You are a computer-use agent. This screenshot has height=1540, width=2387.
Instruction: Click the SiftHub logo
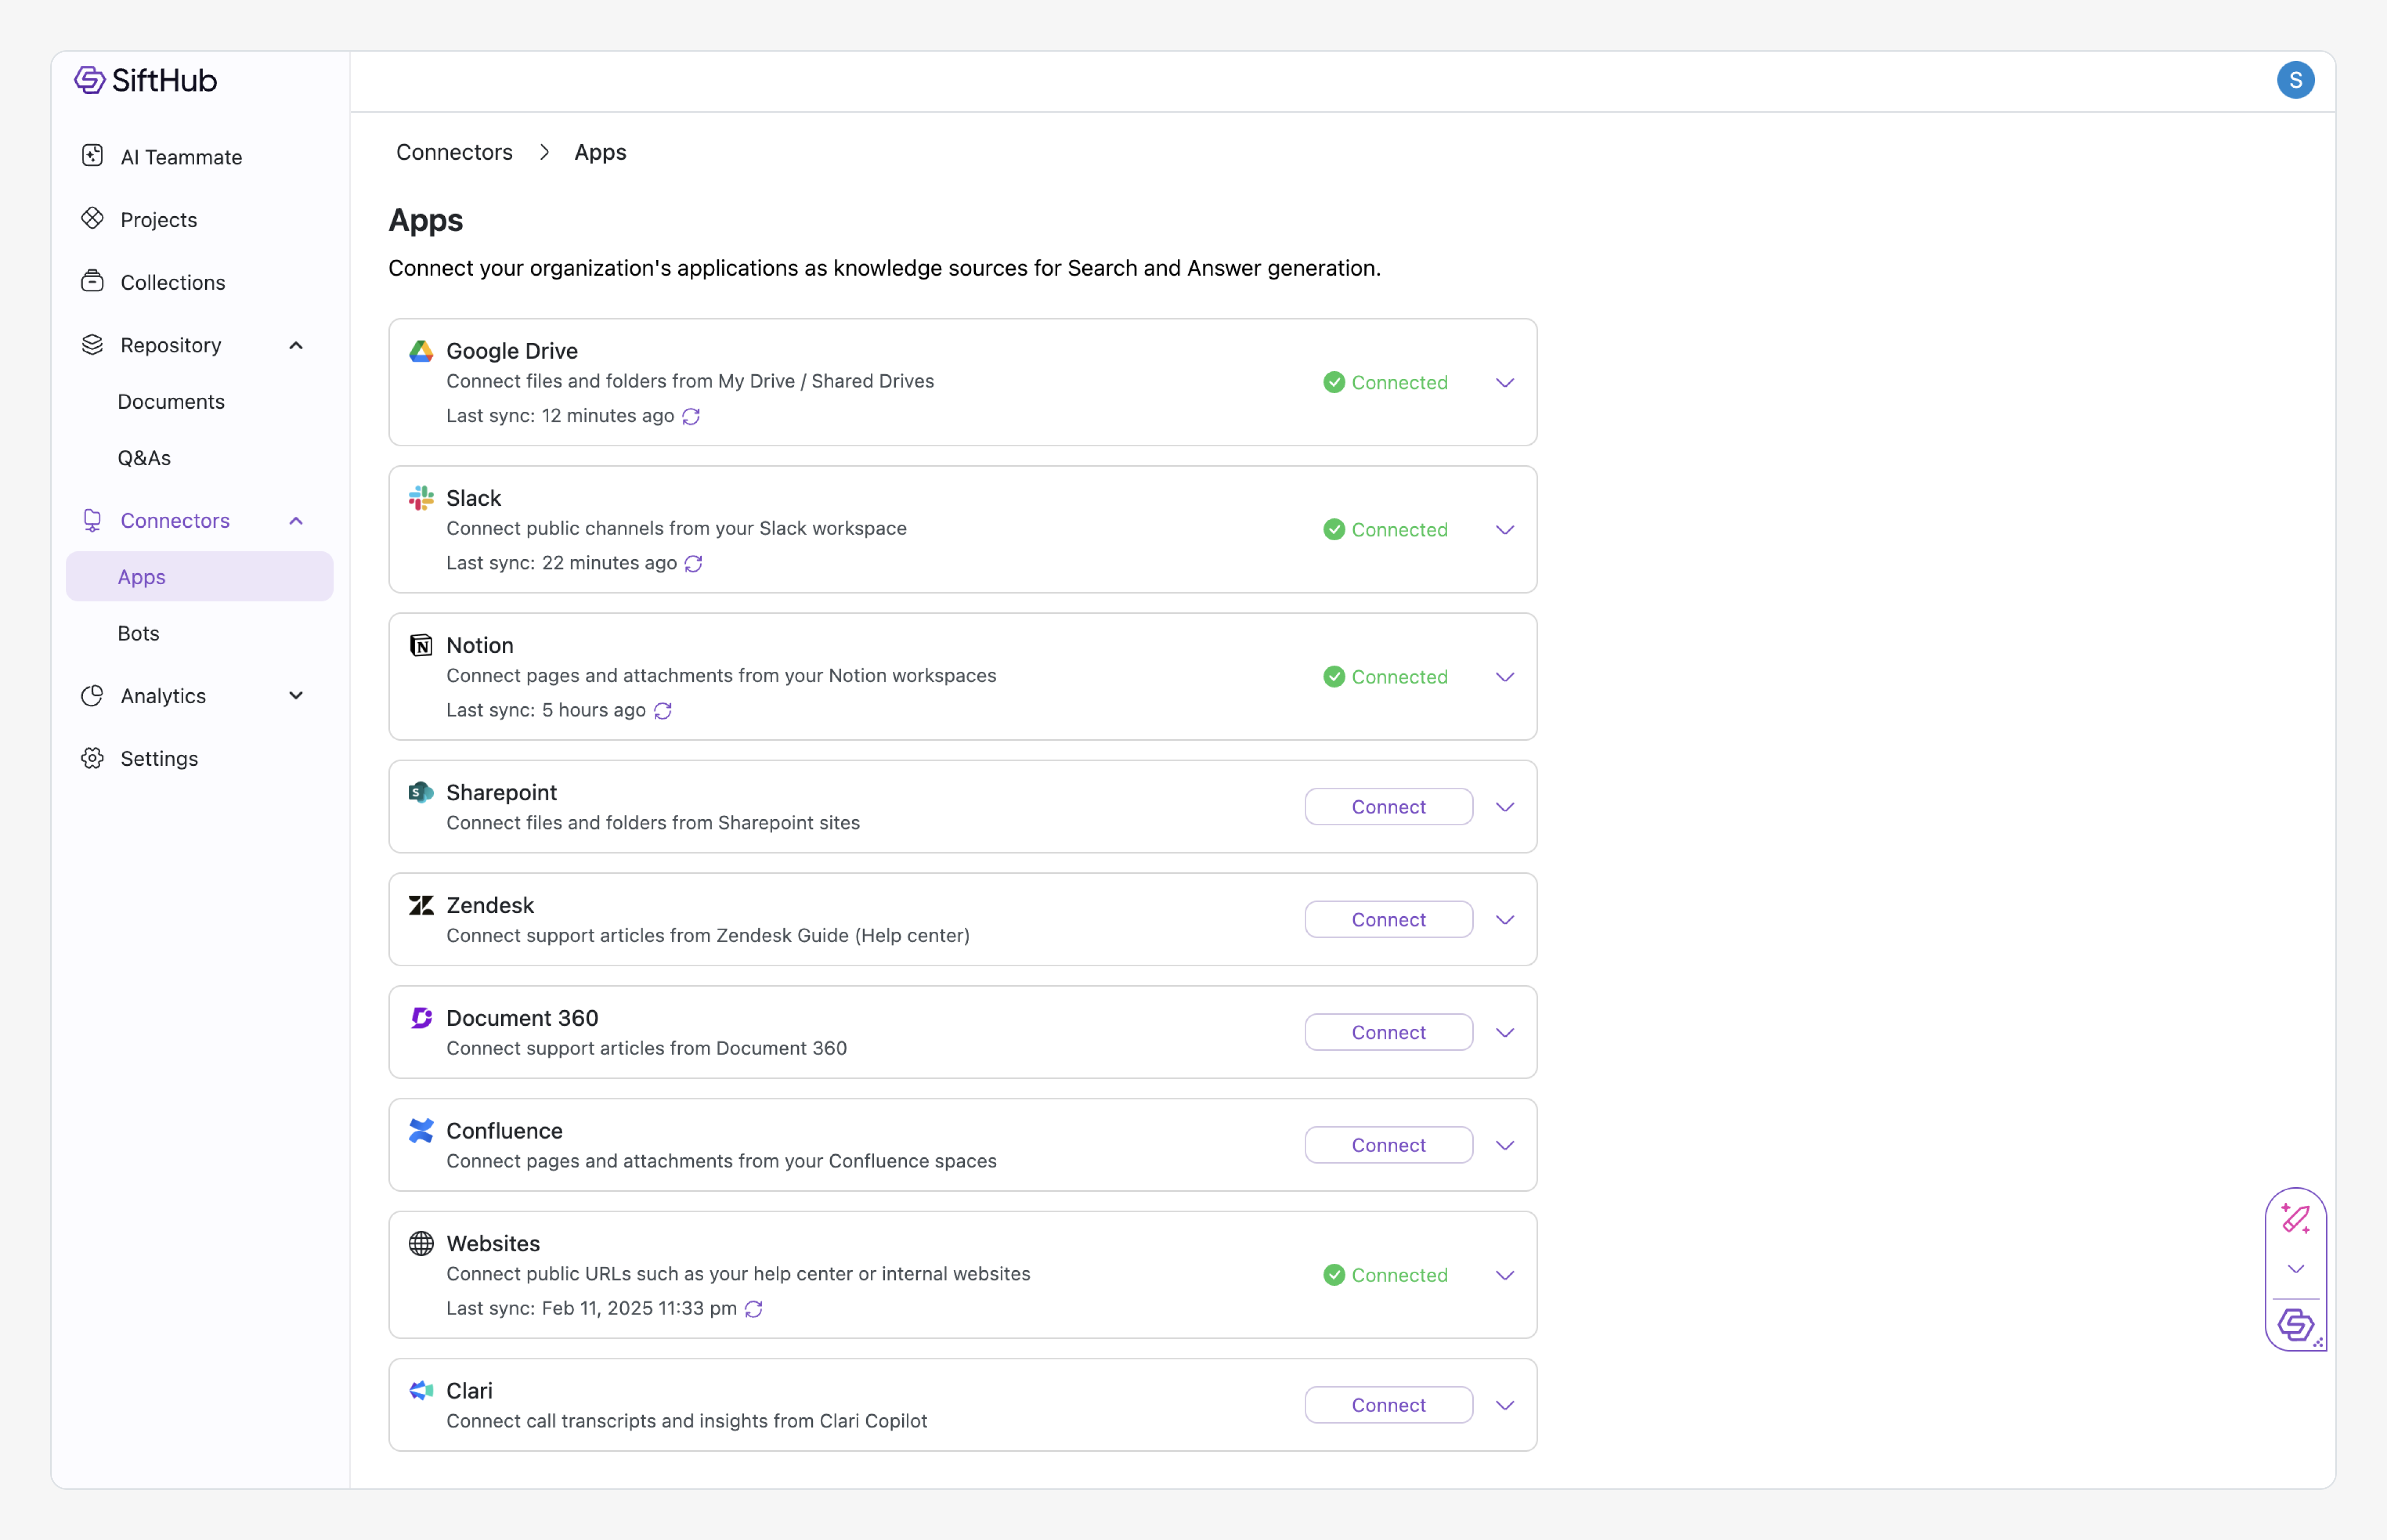click(146, 80)
